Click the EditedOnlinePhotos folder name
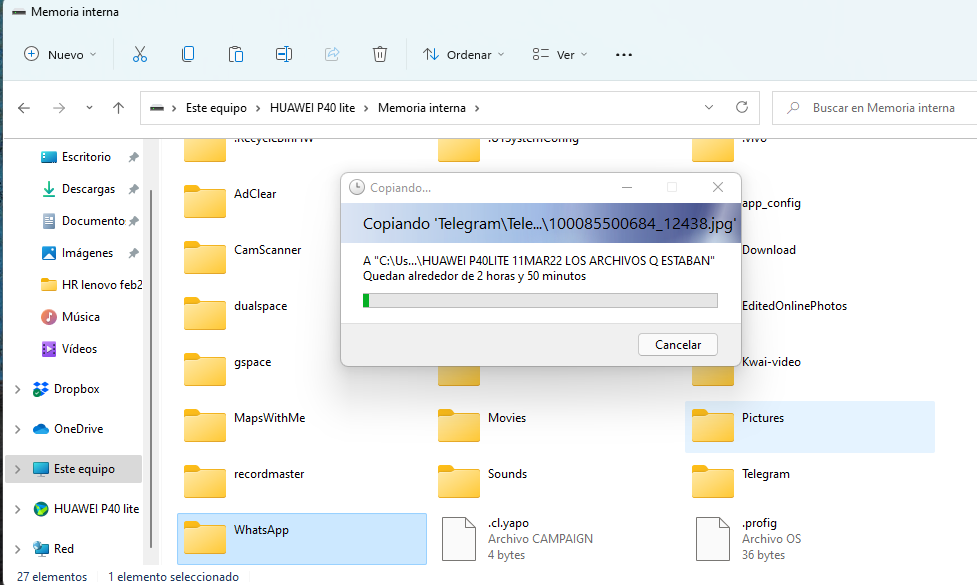 [x=794, y=306]
